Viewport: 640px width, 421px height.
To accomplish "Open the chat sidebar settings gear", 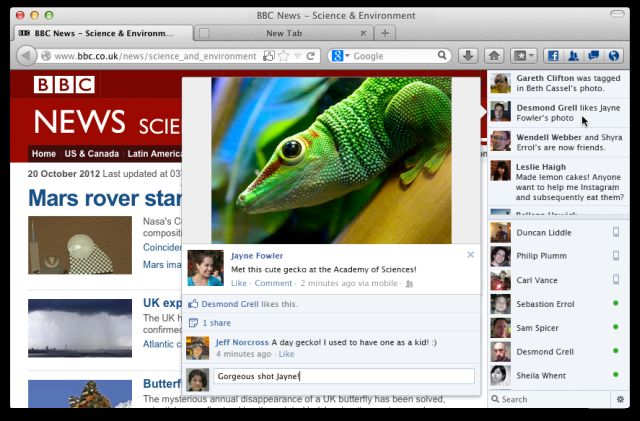I will click(620, 399).
